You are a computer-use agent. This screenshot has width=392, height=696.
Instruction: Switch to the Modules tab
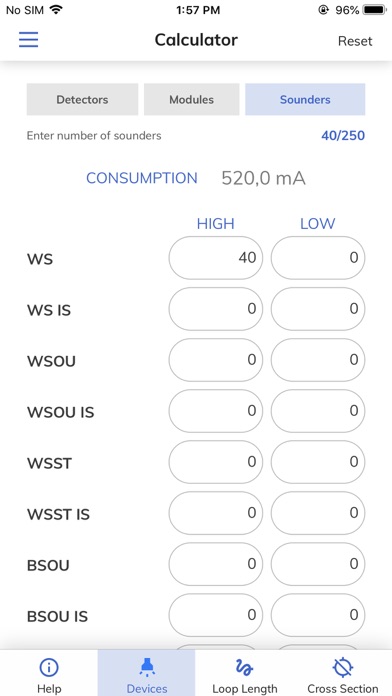191,99
